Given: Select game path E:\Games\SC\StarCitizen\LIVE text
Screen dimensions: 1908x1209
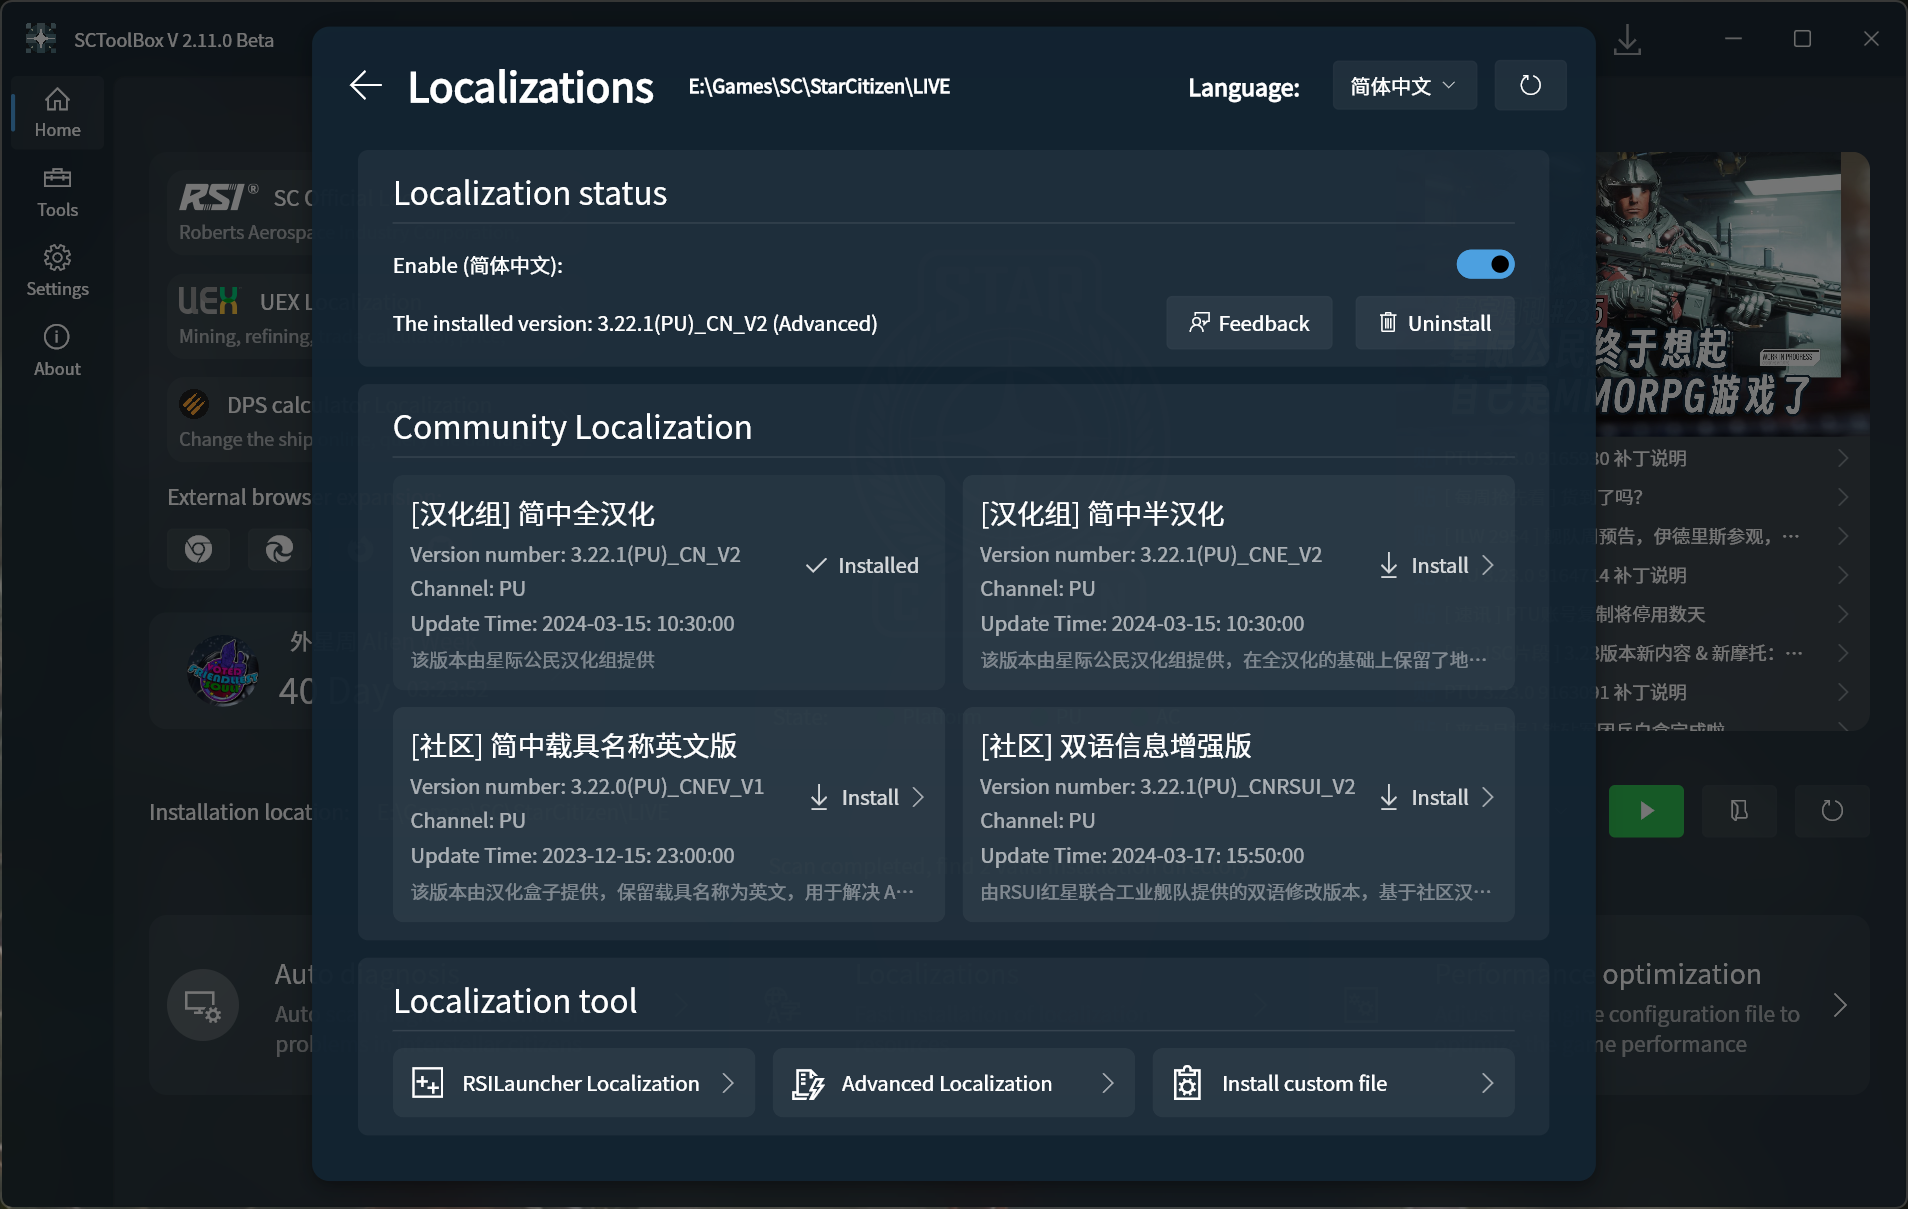Looking at the screenshot, I should [819, 87].
